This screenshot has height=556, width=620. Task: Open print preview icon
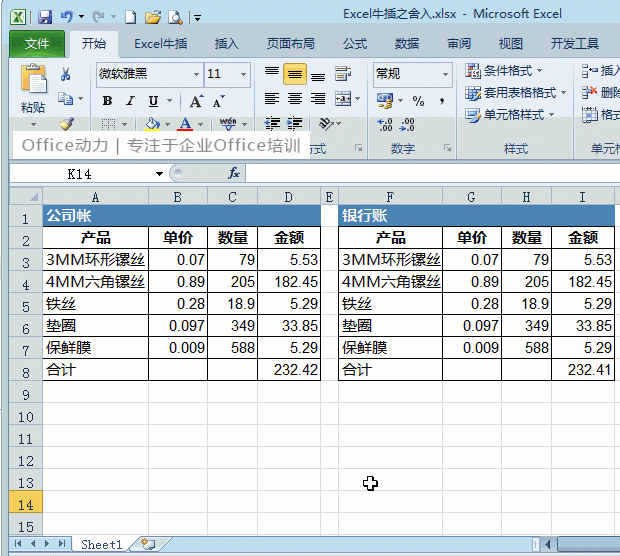pos(175,17)
